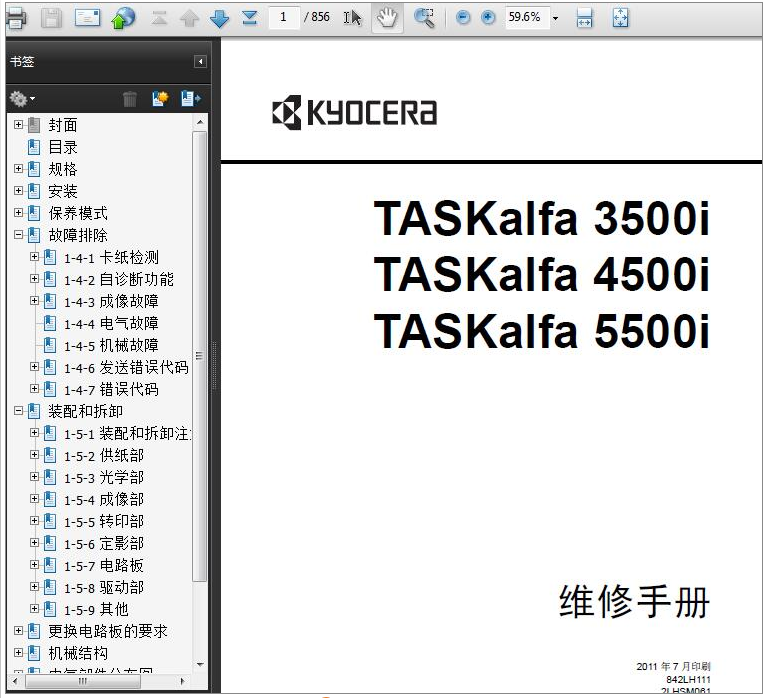767x698 pixels.
Task: Click the horizontal scroll right arrow
Action: pos(183,680)
